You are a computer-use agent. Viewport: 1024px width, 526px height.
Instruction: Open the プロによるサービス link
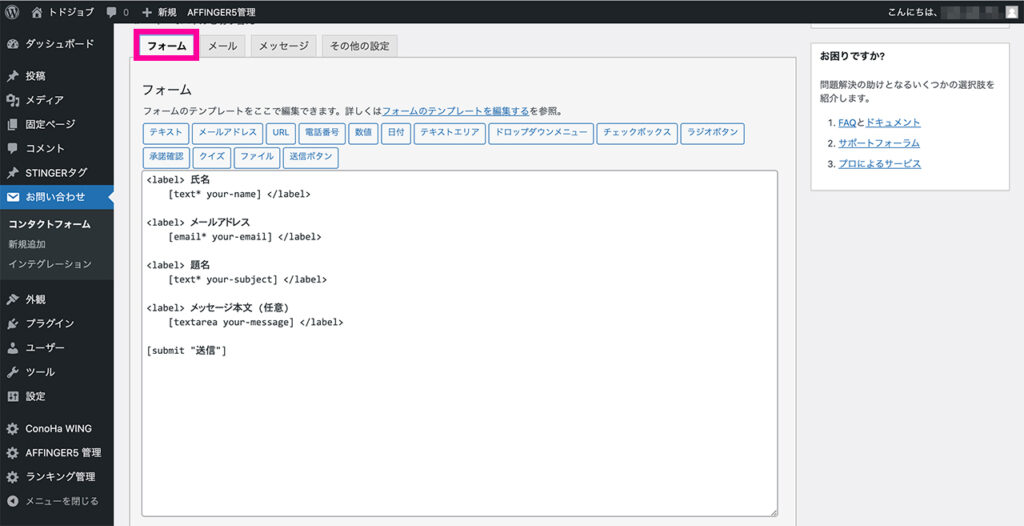point(880,164)
